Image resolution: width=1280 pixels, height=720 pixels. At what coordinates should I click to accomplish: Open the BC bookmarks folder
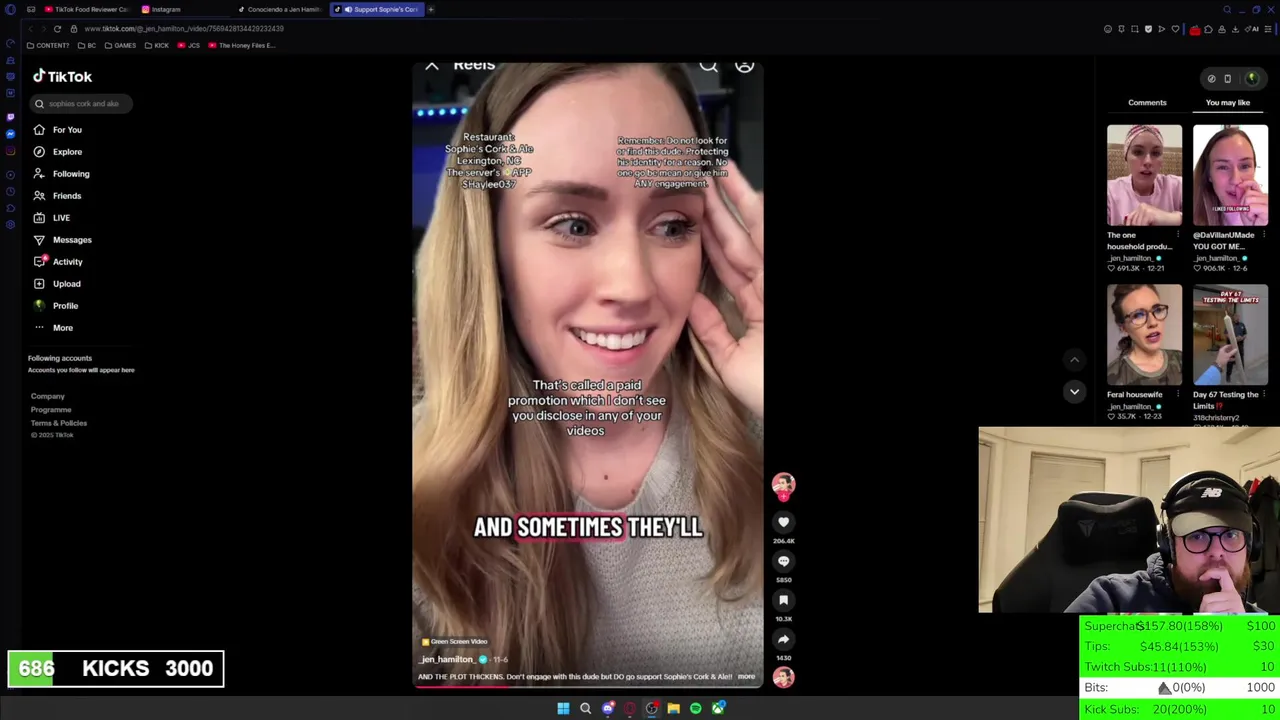click(88, 45)
